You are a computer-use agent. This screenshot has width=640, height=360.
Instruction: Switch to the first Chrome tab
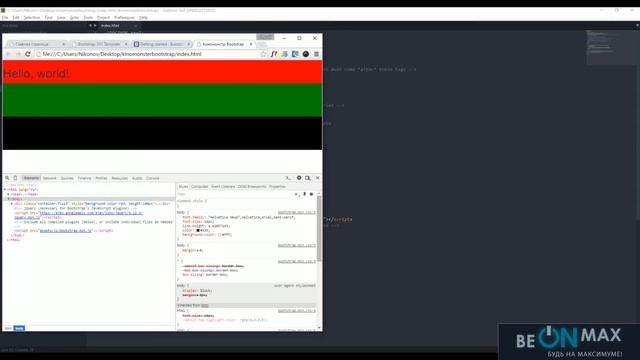click(37, 44)
